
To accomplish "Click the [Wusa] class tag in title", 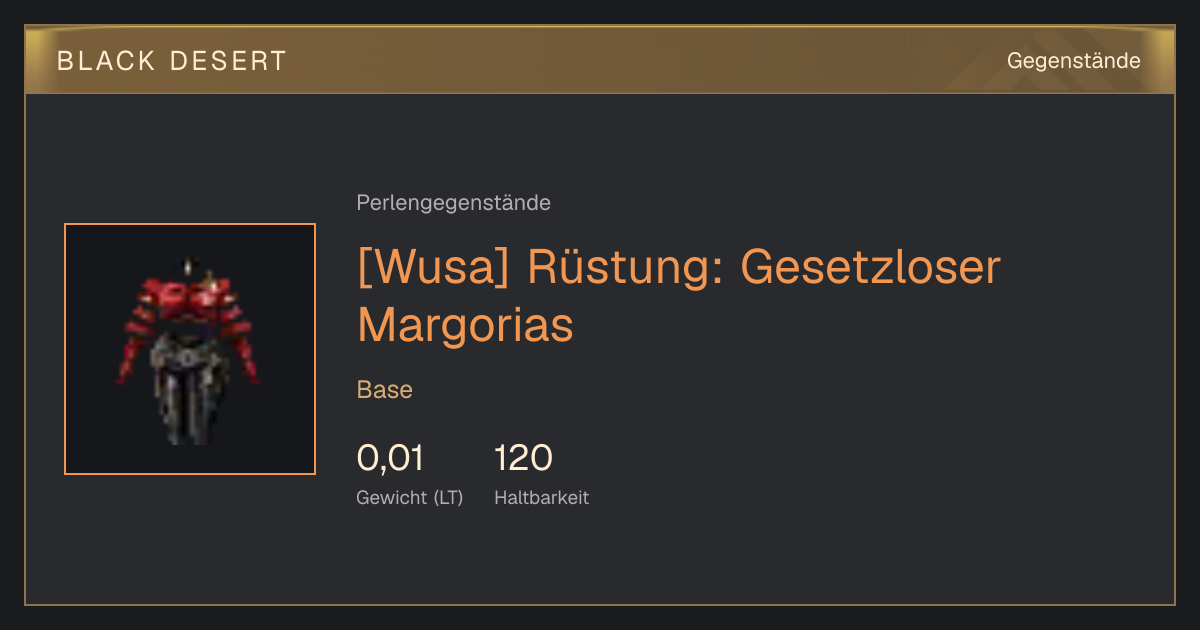I will coord(435,268).
